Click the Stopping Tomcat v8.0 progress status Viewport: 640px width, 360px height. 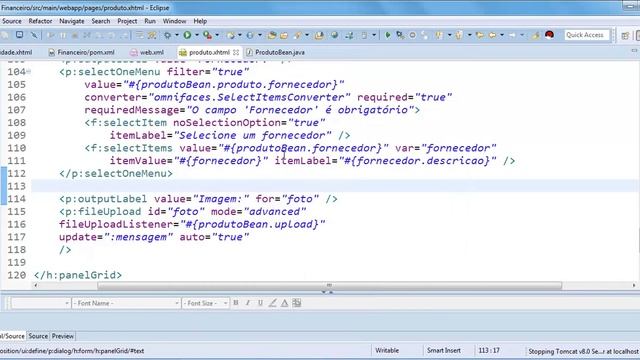coord(583,351)
